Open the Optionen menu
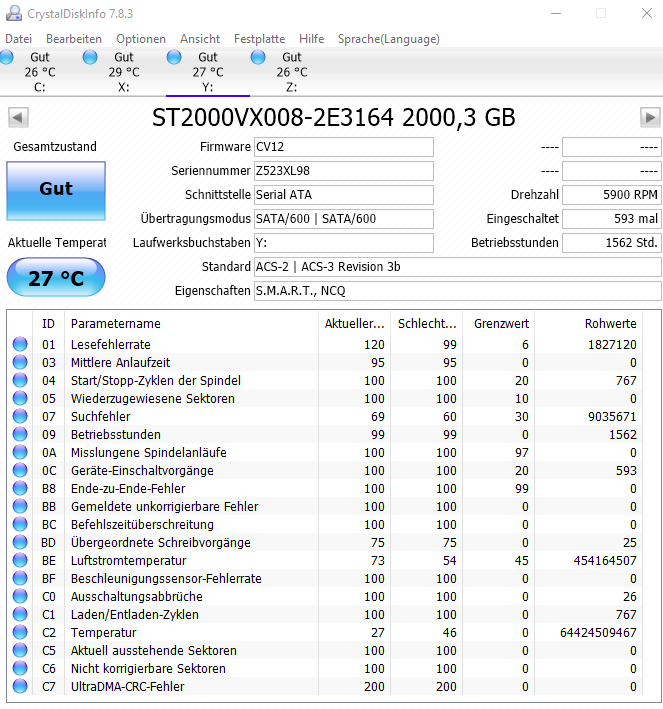The height and width of the screenshot is (709, 663). click(x=141, y=39)
